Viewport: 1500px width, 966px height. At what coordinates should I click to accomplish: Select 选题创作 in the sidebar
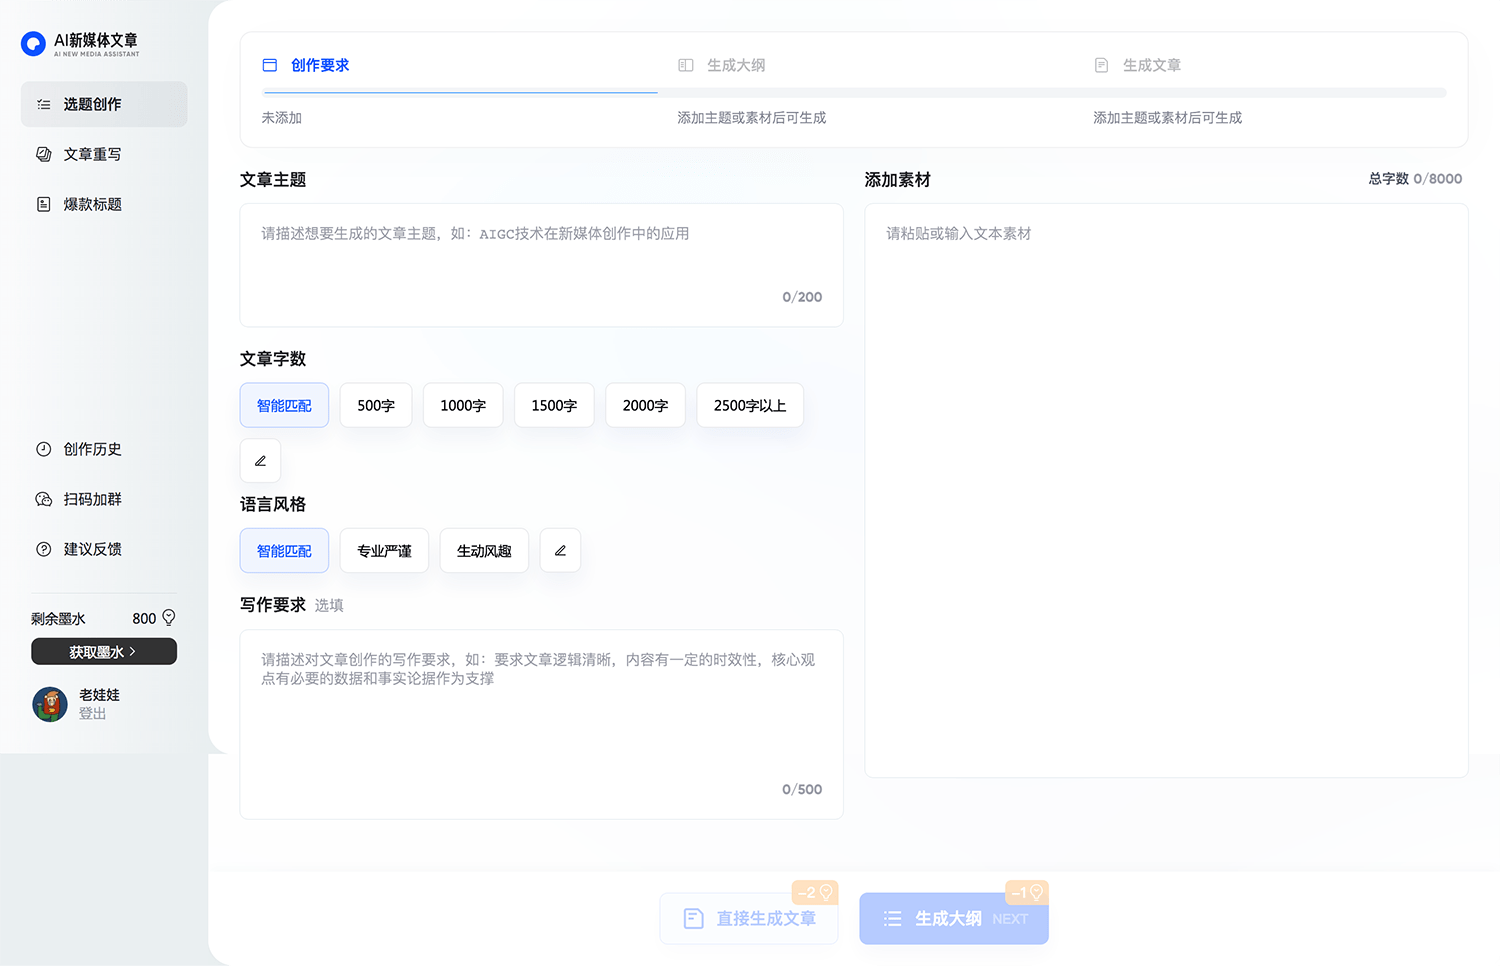click(90, 104)
